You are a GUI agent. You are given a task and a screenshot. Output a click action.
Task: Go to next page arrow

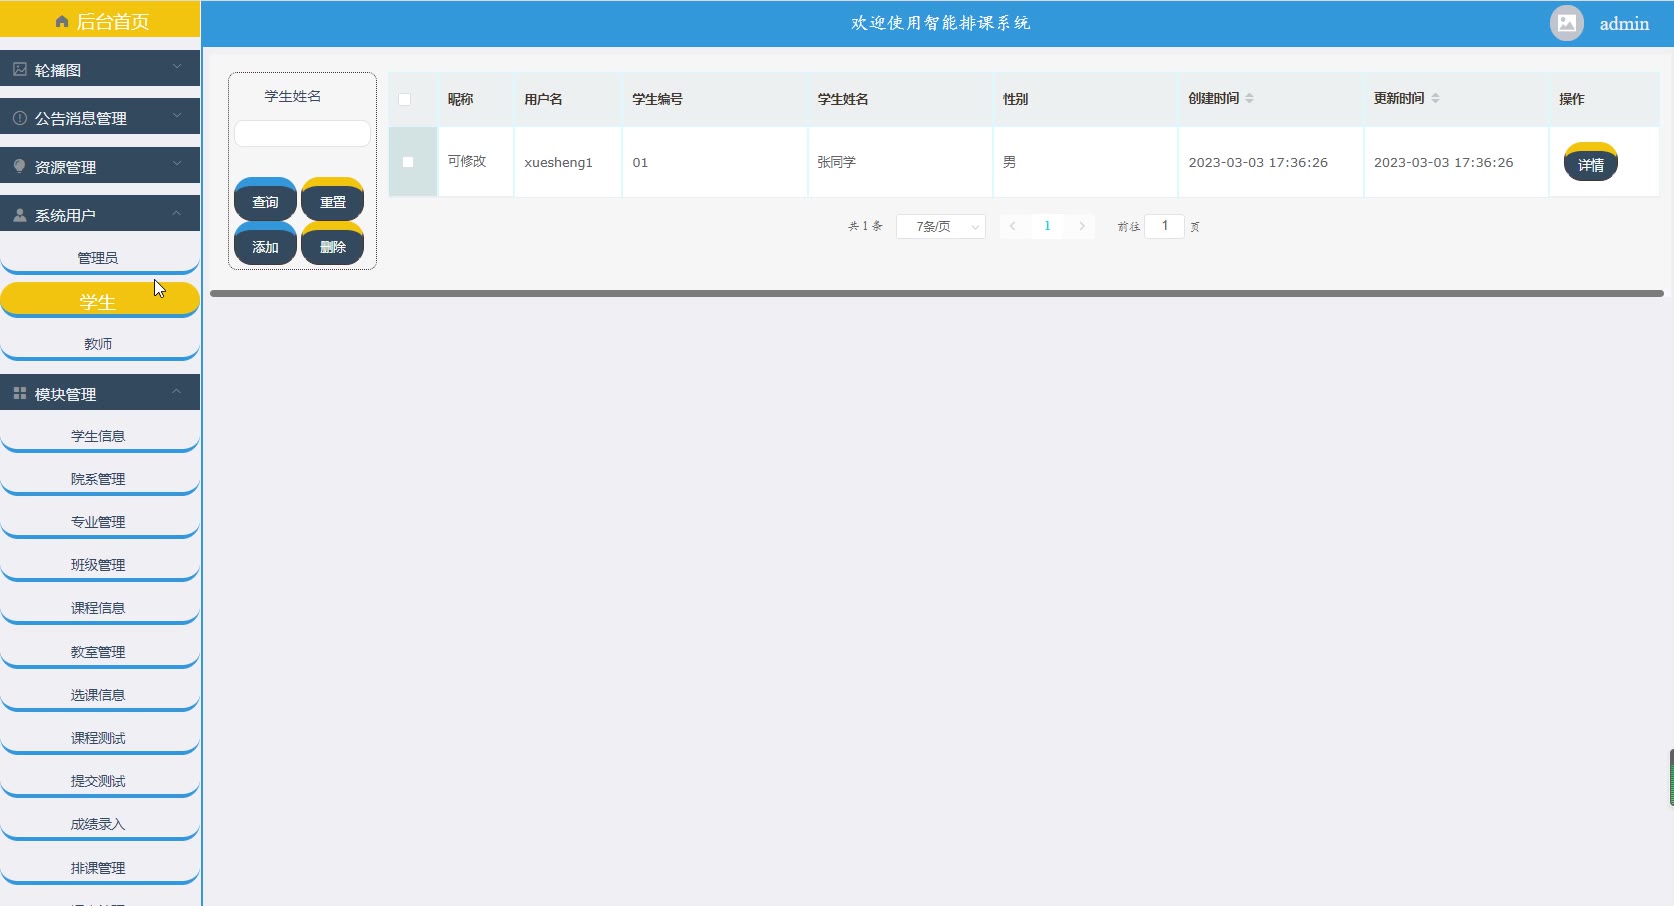click(x=1082, y=226)
